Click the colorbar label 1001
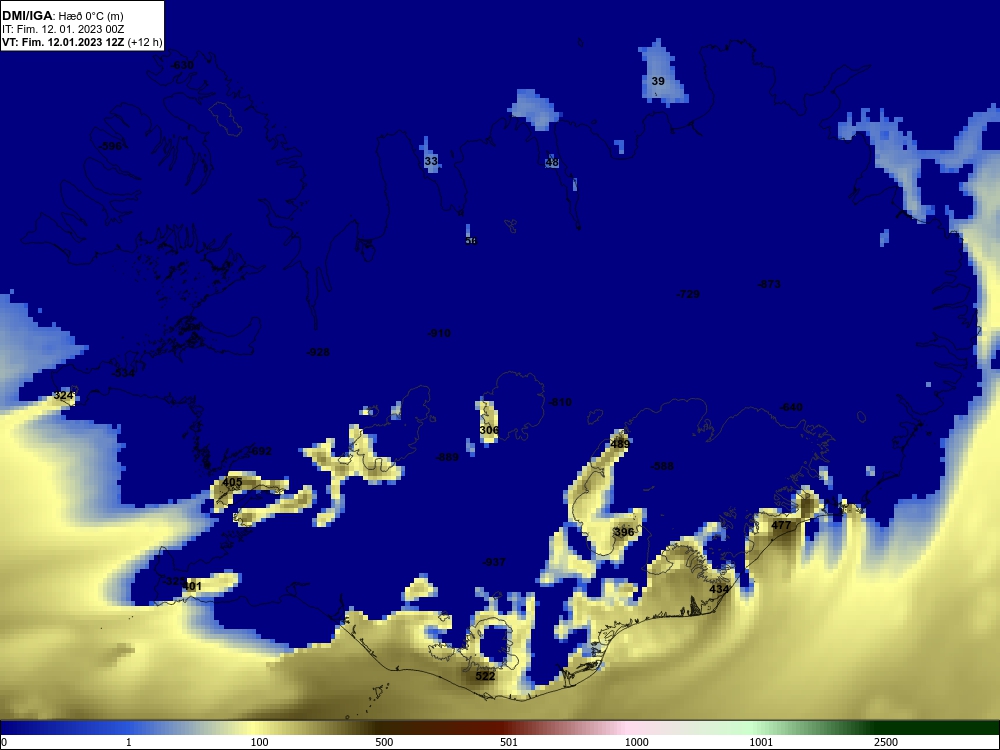This screenshot has height=750, width=1000. point(761,742)
